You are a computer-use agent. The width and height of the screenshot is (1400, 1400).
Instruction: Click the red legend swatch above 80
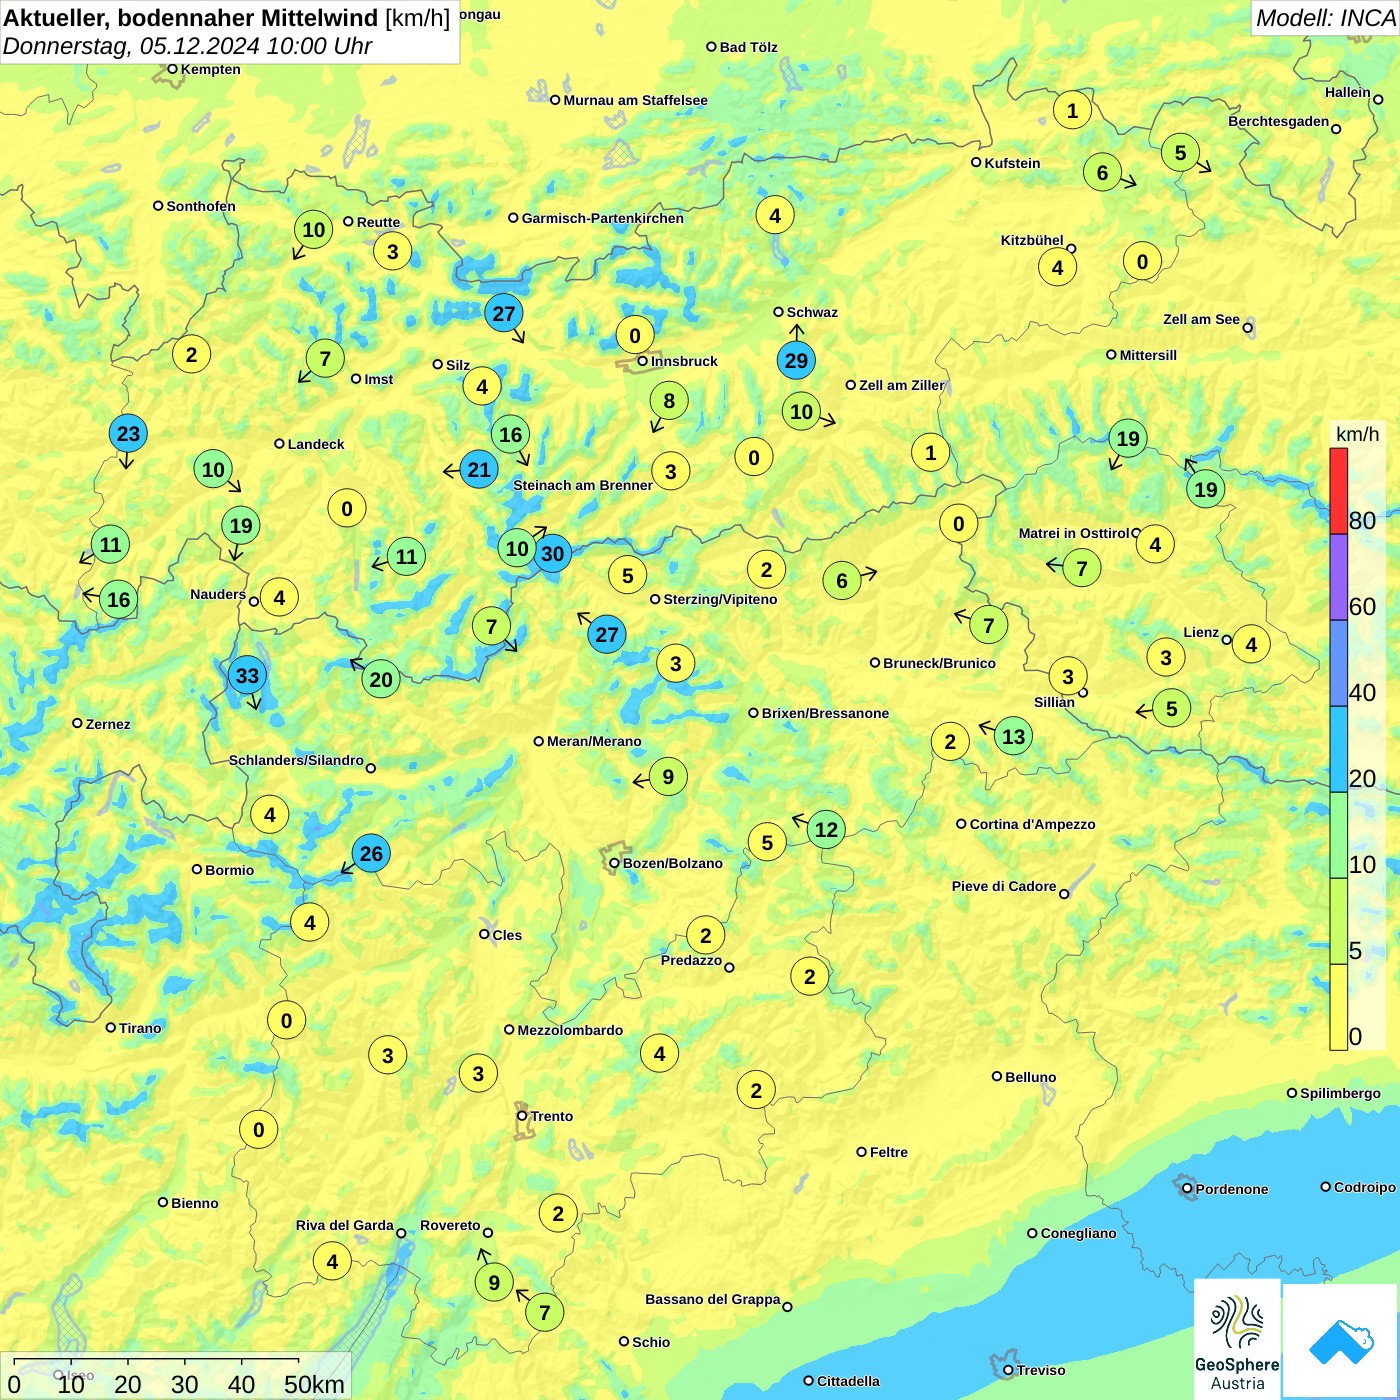tap(1338, 491)
